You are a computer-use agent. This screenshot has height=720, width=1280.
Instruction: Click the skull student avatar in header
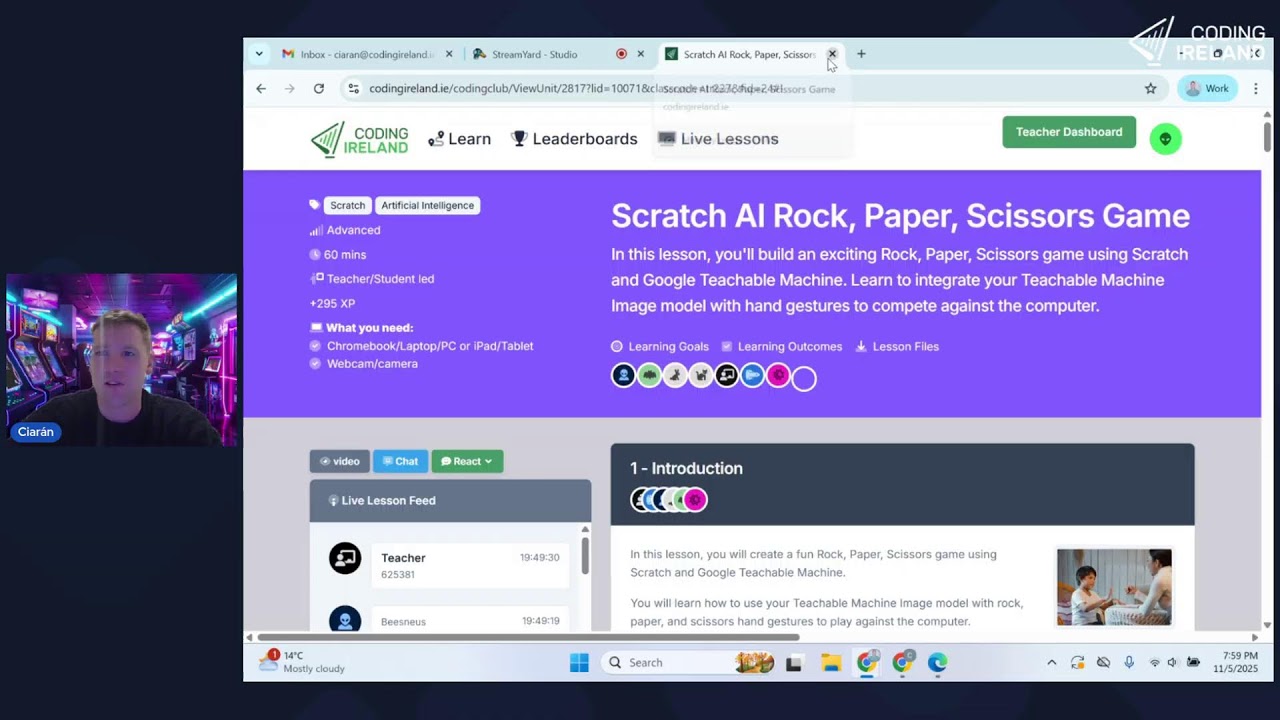coord(623,375)
